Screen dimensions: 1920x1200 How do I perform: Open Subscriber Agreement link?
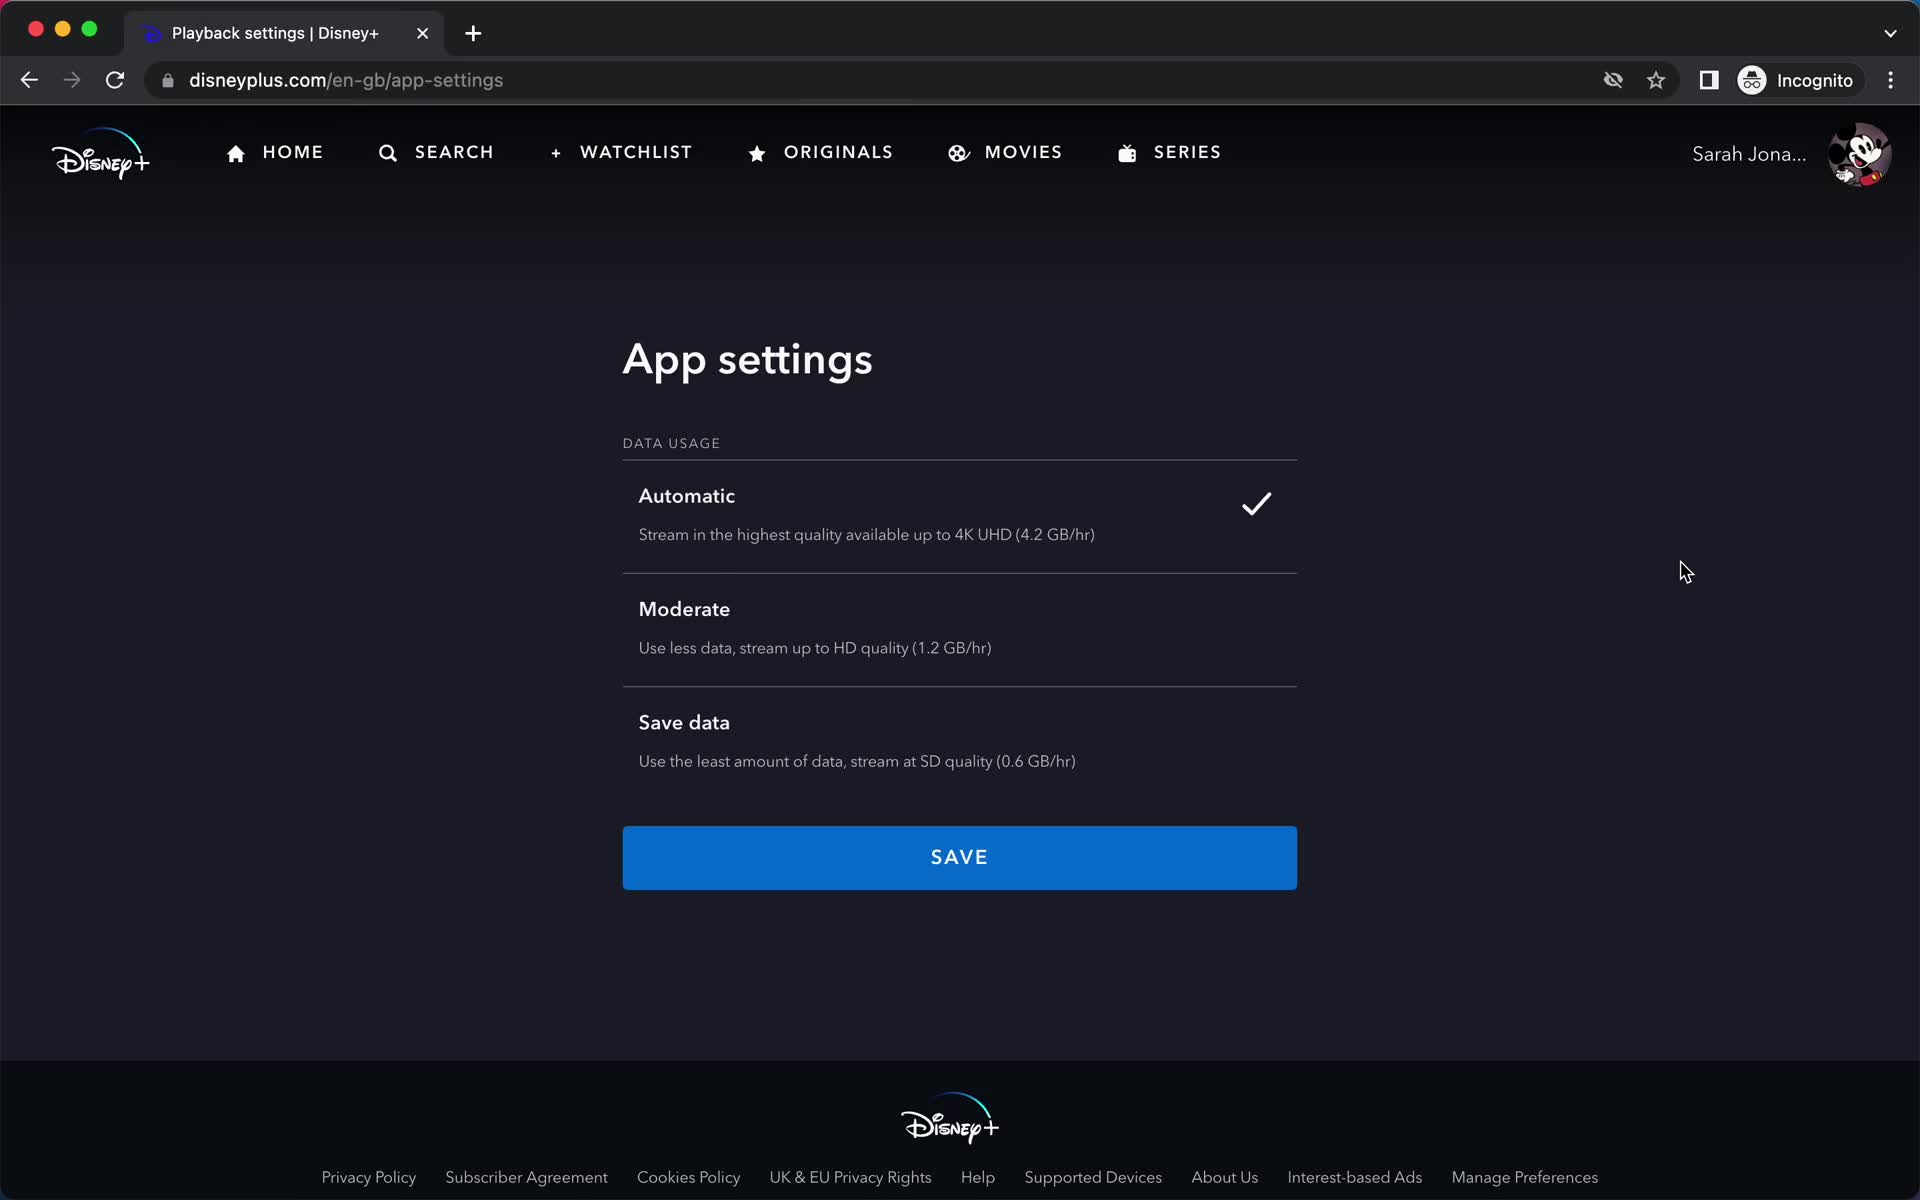point(526,1177)
